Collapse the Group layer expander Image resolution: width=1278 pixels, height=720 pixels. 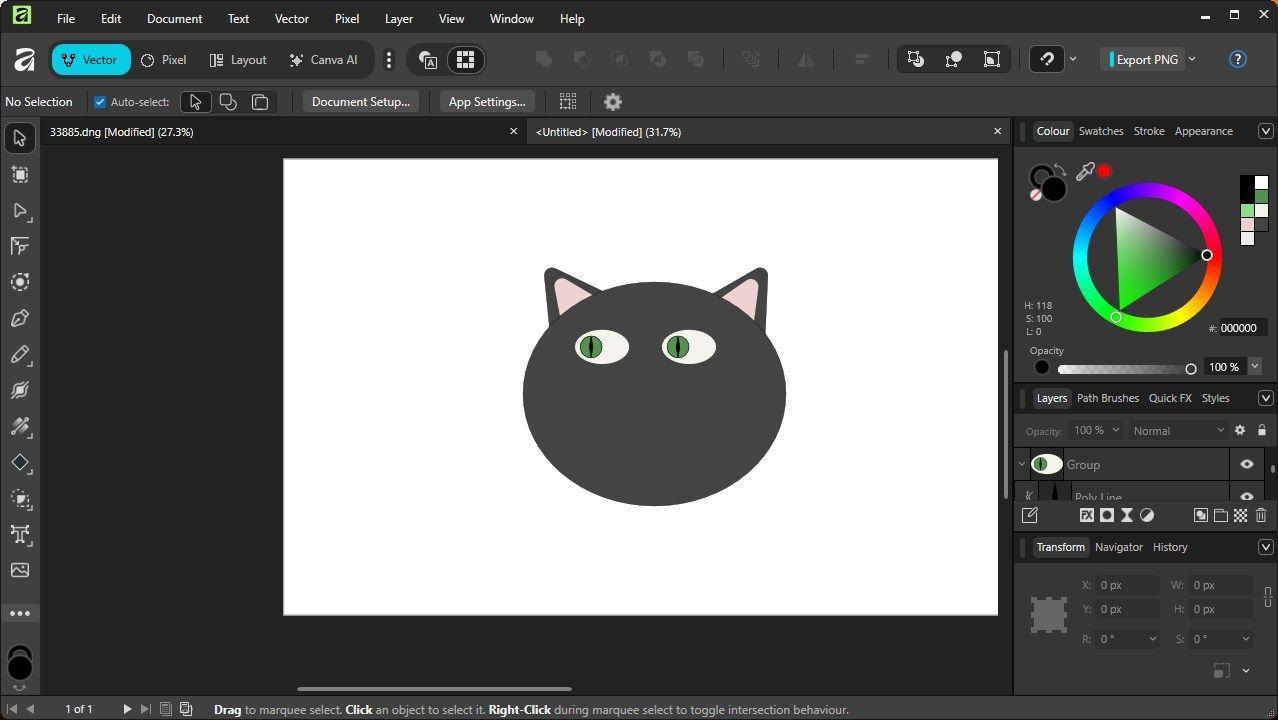point(1022,464)
